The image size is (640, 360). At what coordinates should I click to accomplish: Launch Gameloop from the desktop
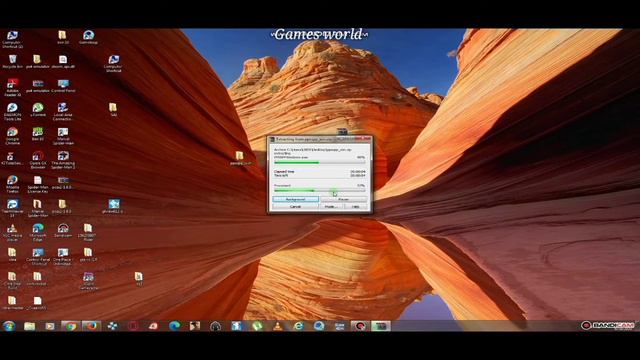(x=89, y=38)
